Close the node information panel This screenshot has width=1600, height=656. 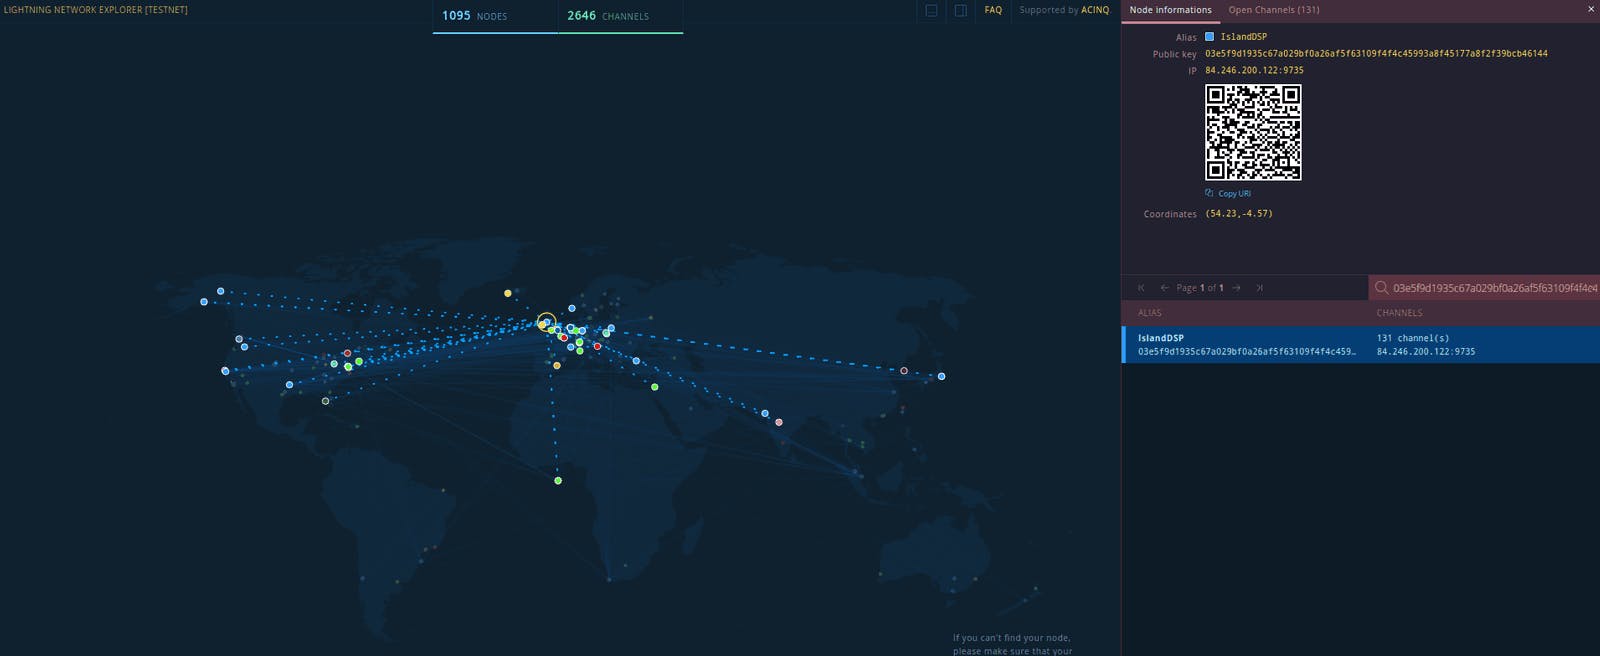[1590, 9]
